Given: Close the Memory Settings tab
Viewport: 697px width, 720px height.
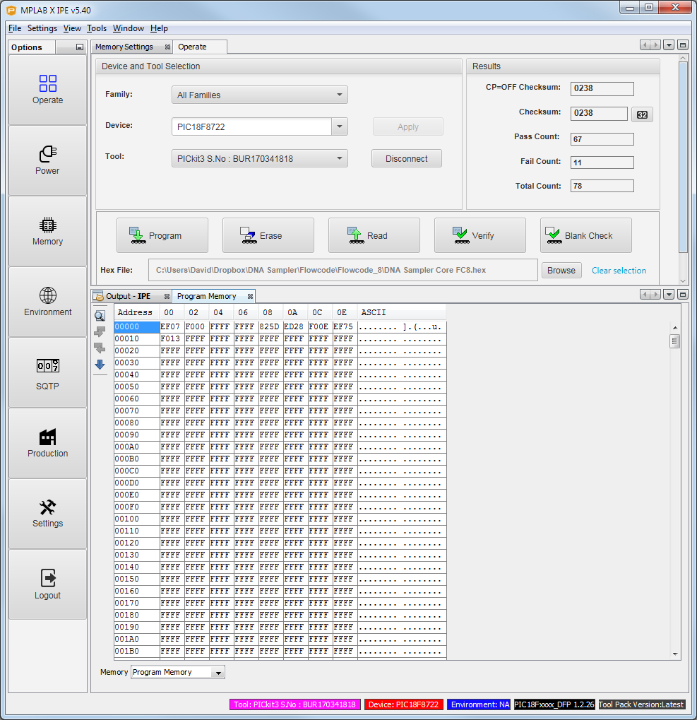Looking at the screenshot, I should click(167, 47).
